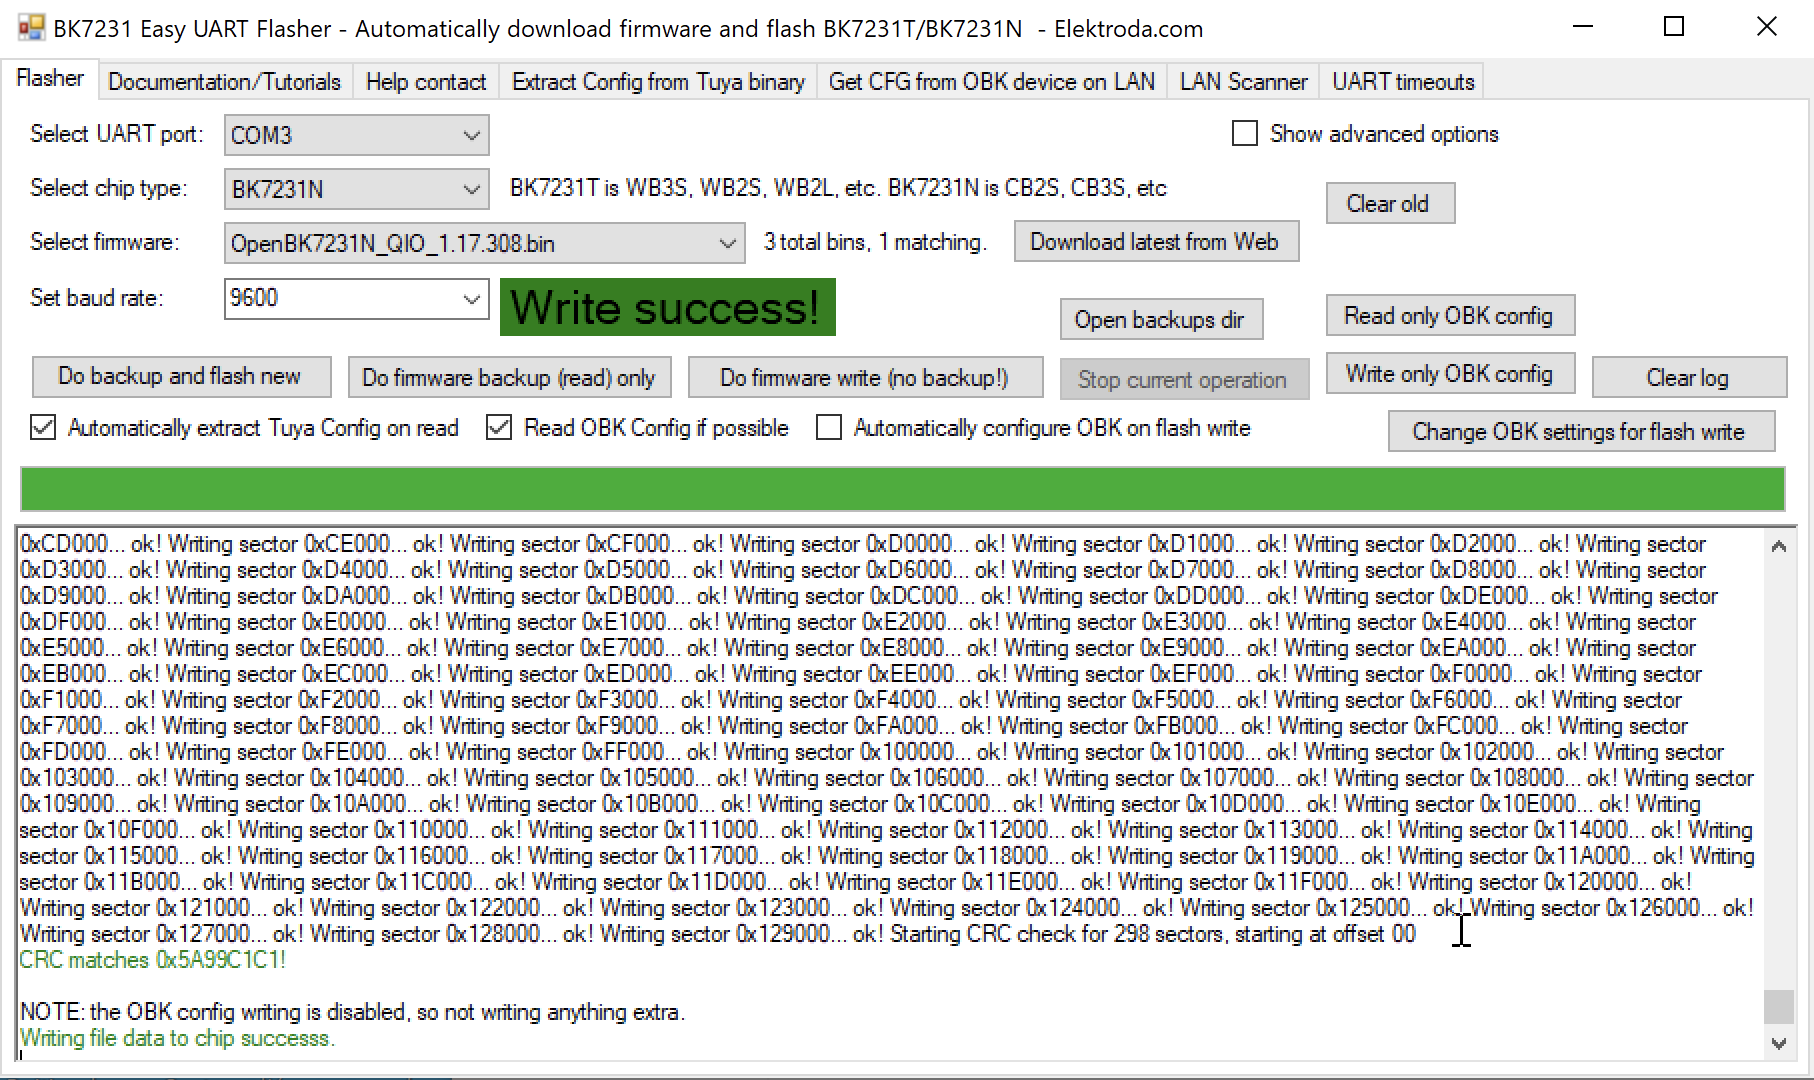The width and height of the screenshot is (1814, 1080).
Task: Click the '3 total bins, 1 matching.' text
Action: pos(876,242)
